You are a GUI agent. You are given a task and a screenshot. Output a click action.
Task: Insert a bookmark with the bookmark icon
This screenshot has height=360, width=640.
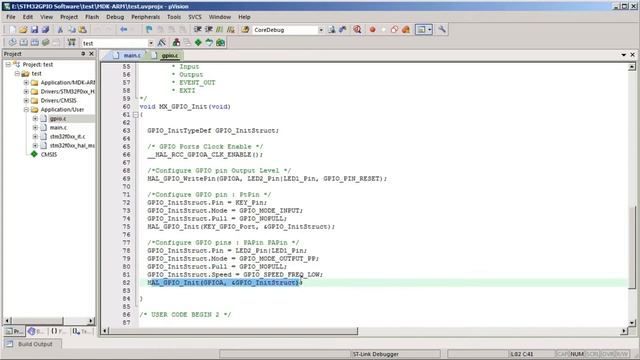click(x=149, y=30)
